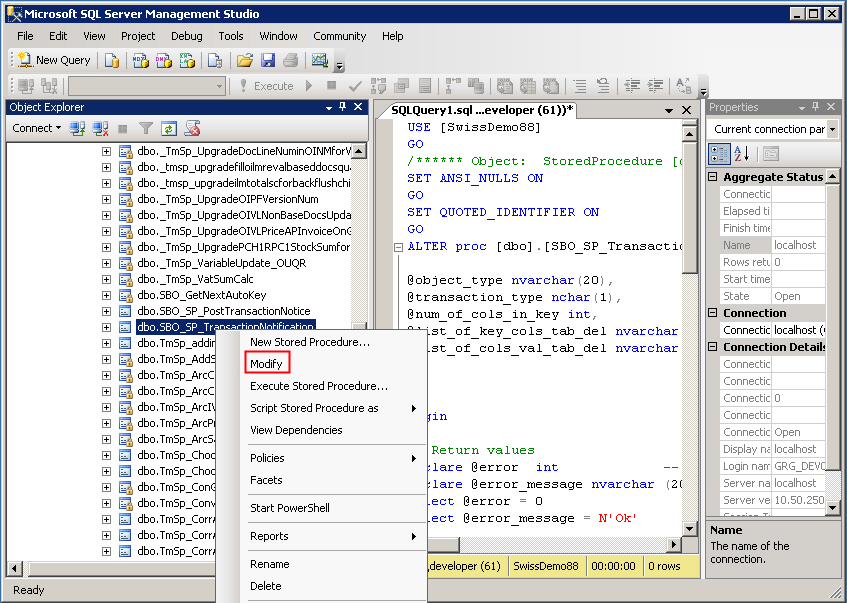Click the Refresh icon in Object Explorer

[x=169, y=129]
